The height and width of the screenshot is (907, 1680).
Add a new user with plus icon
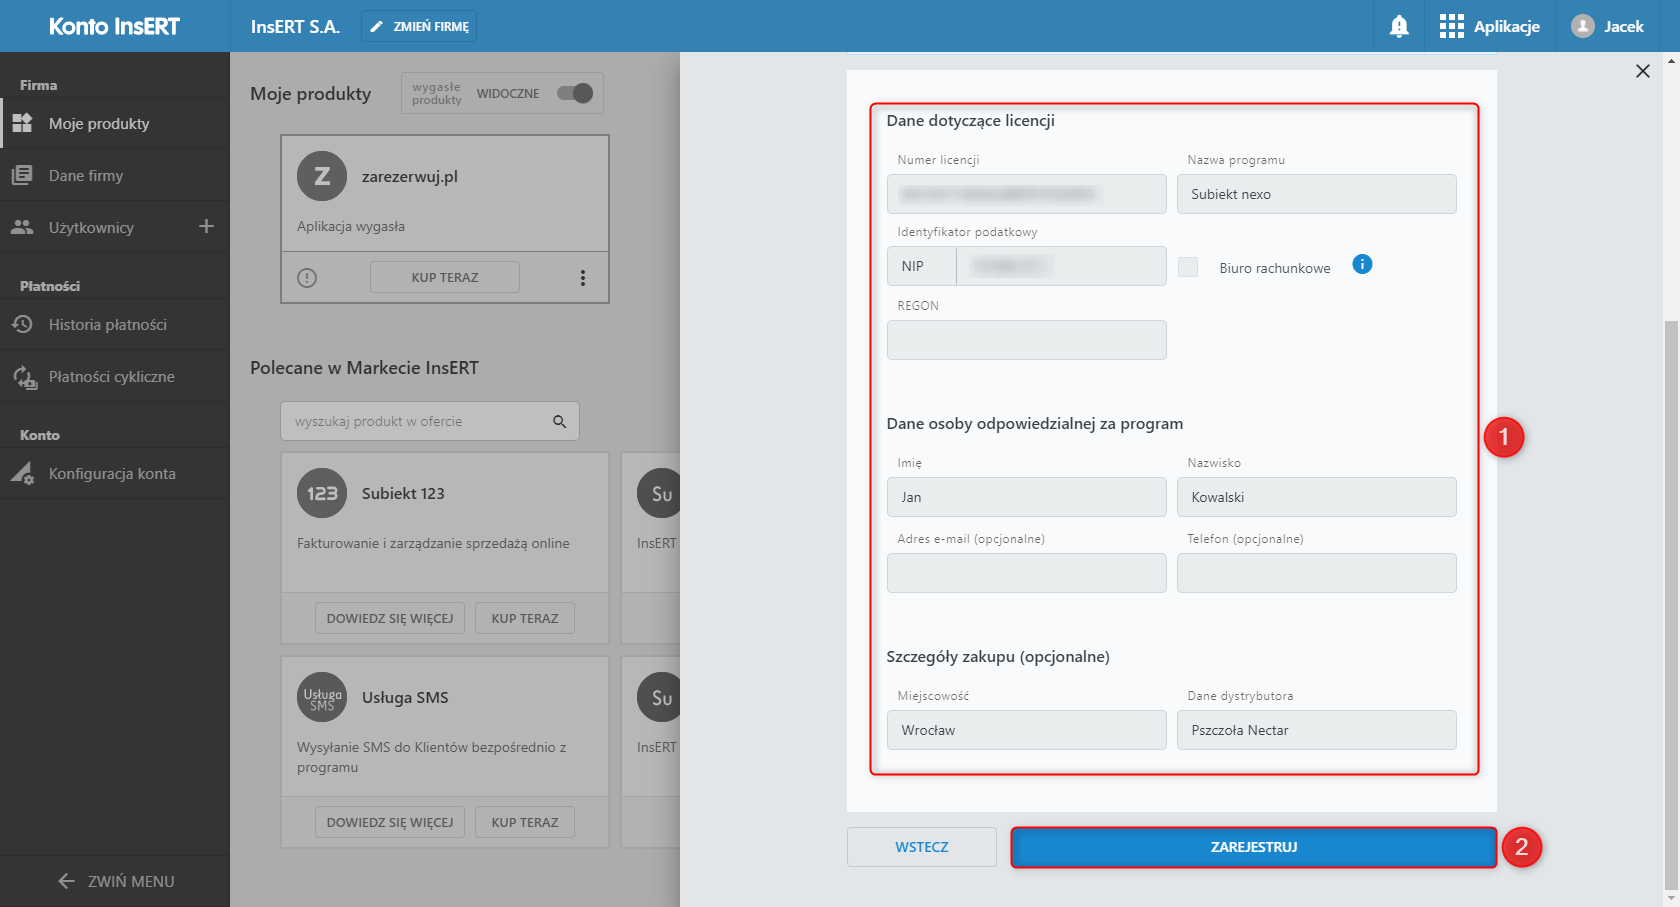click(206, 227)
